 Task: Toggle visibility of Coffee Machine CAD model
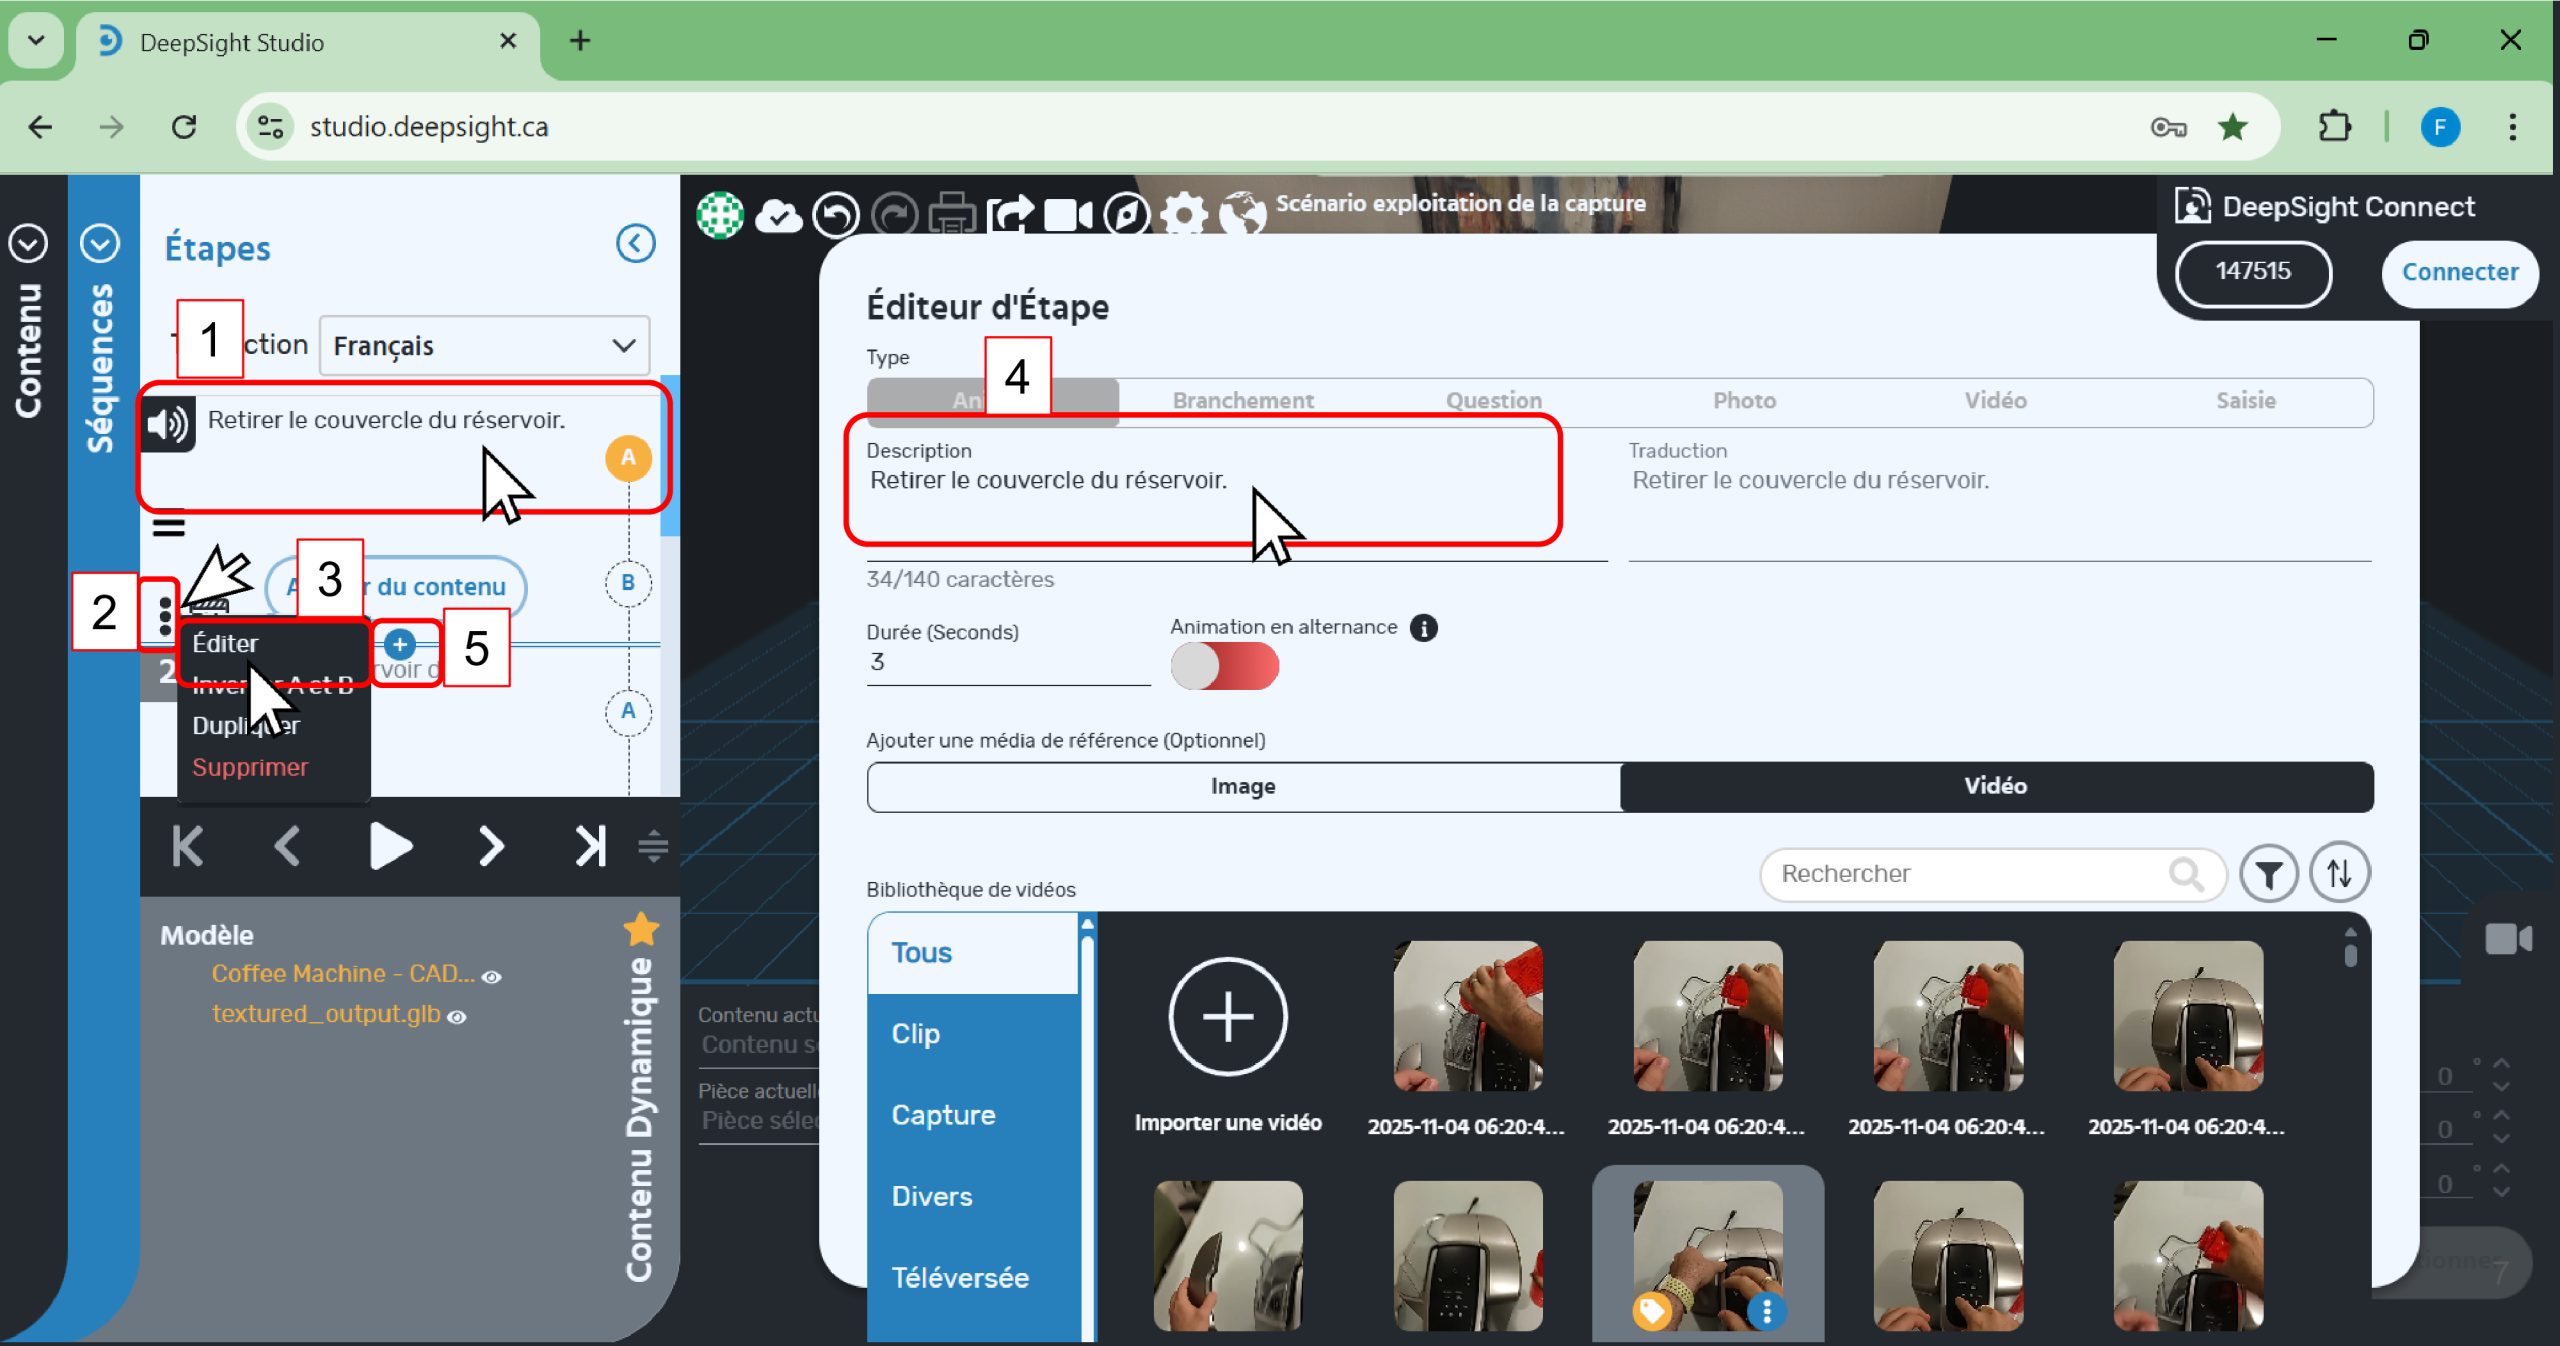pyautogui.click(x=492, y=977)
